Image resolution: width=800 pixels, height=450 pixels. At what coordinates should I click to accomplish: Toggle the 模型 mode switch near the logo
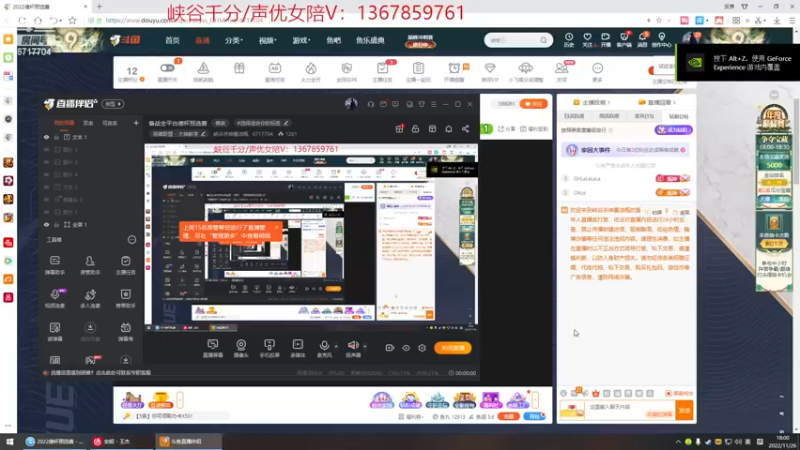click(113, 104)
